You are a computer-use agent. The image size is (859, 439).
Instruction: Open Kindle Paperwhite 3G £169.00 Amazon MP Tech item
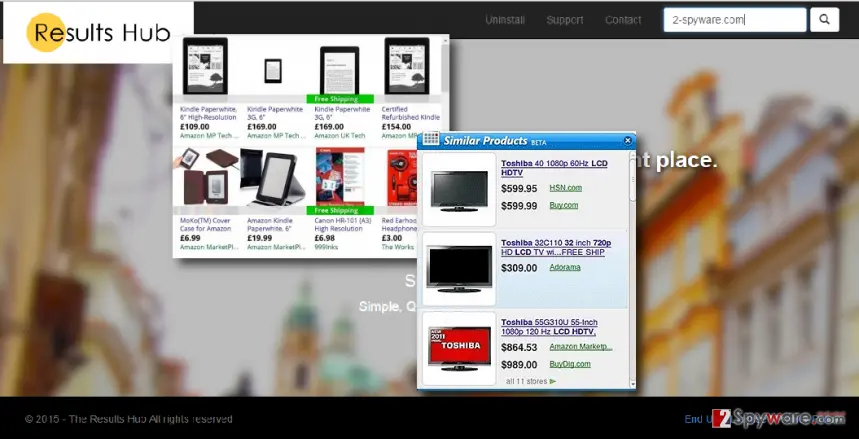coord(276,113)
